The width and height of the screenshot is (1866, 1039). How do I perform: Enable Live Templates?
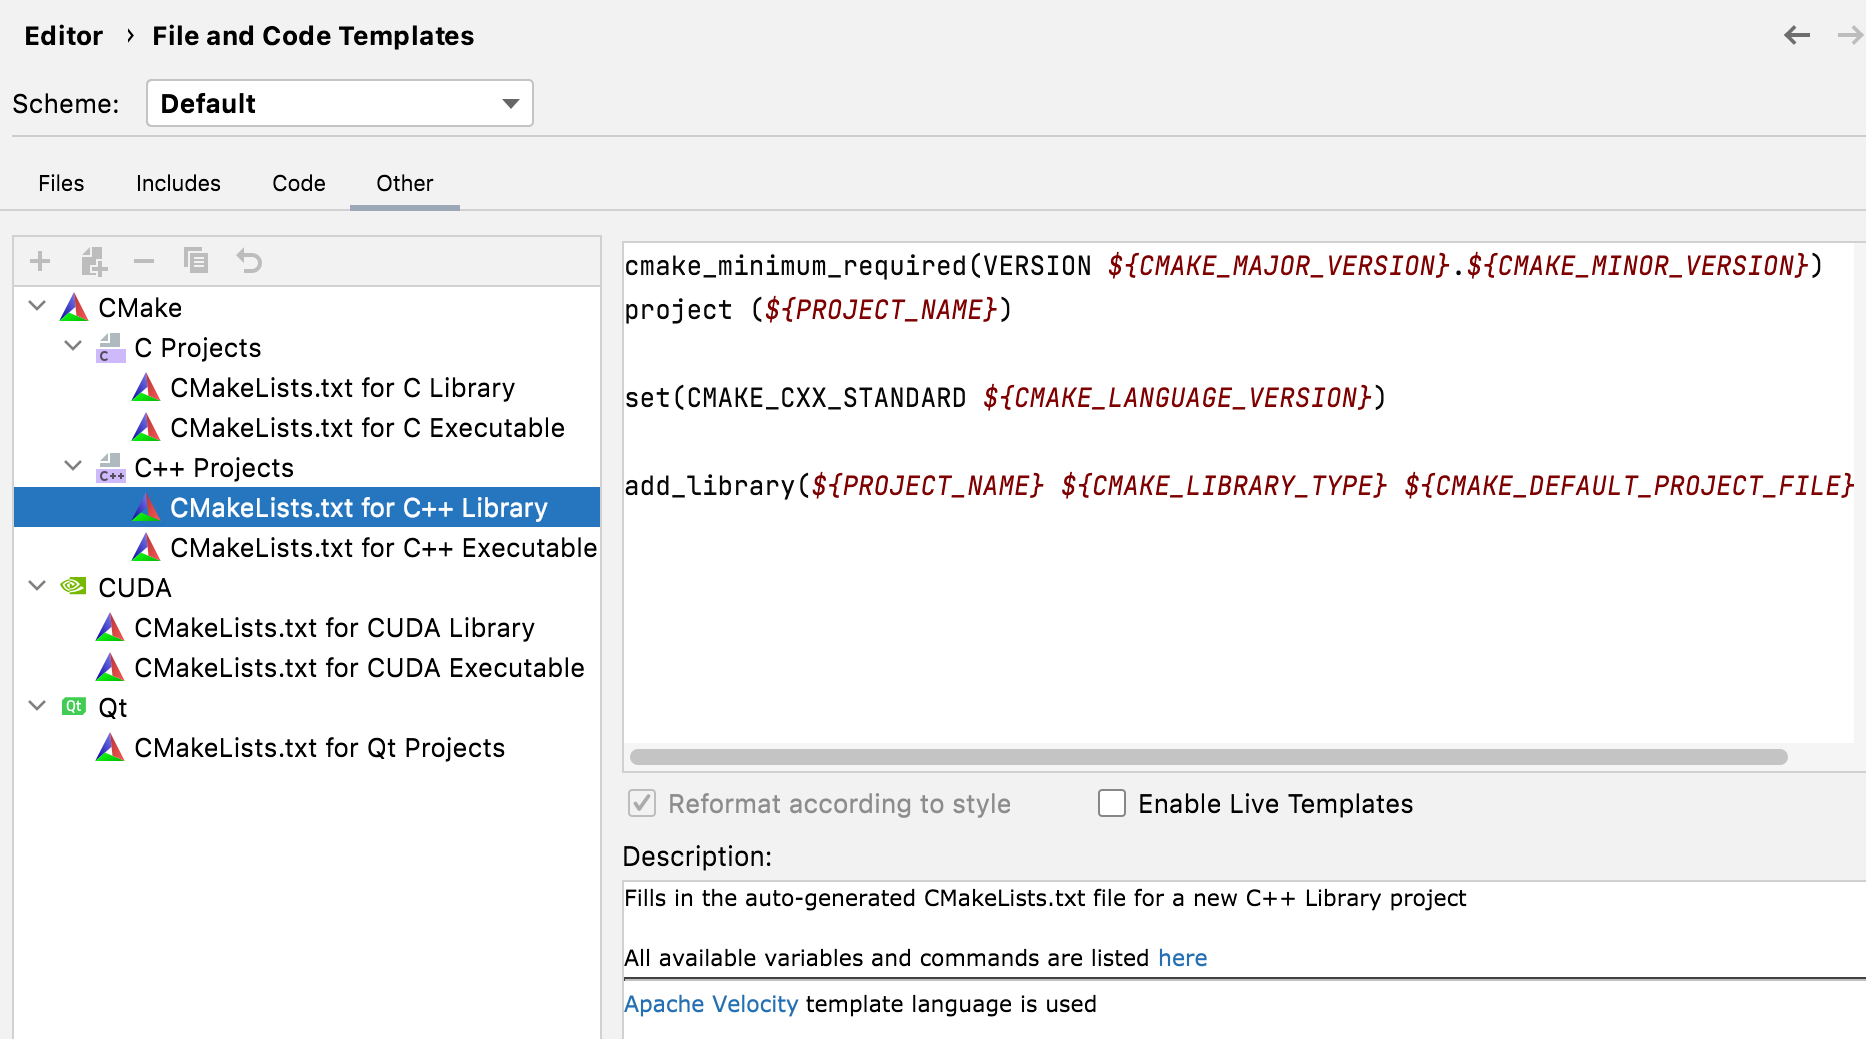(x=1112, y=803)
